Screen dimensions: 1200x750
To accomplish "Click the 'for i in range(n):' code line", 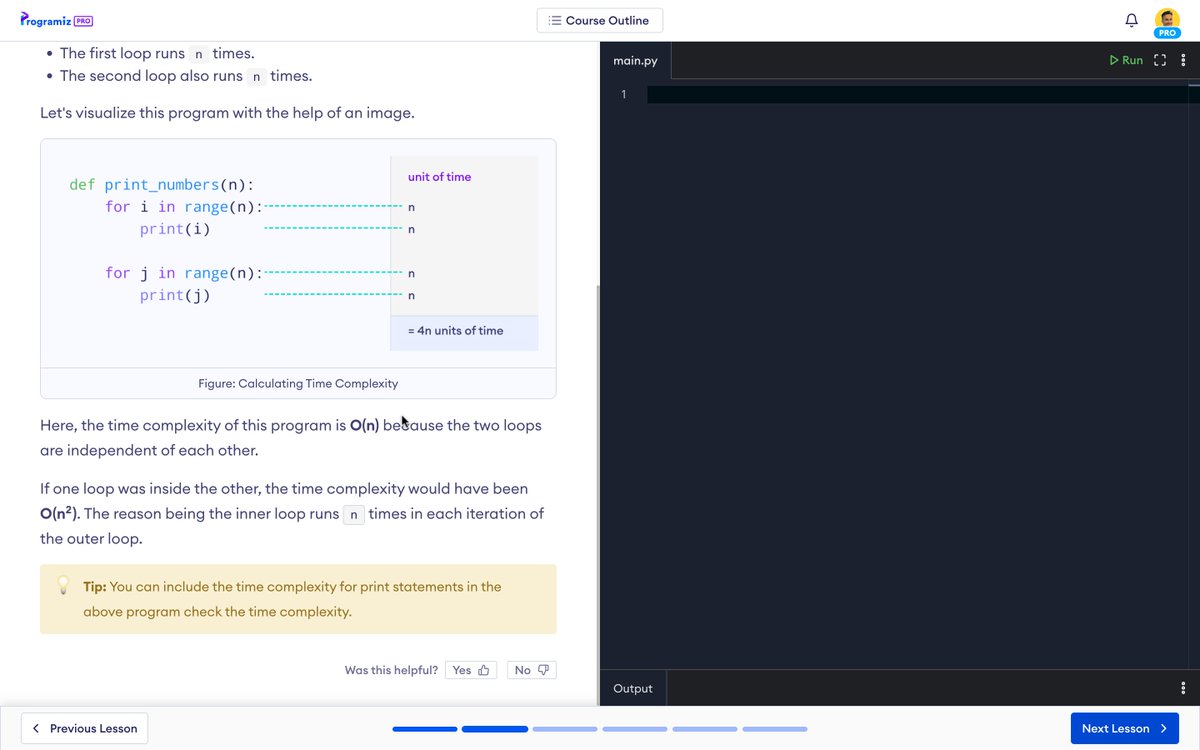I will coord(184,207).
